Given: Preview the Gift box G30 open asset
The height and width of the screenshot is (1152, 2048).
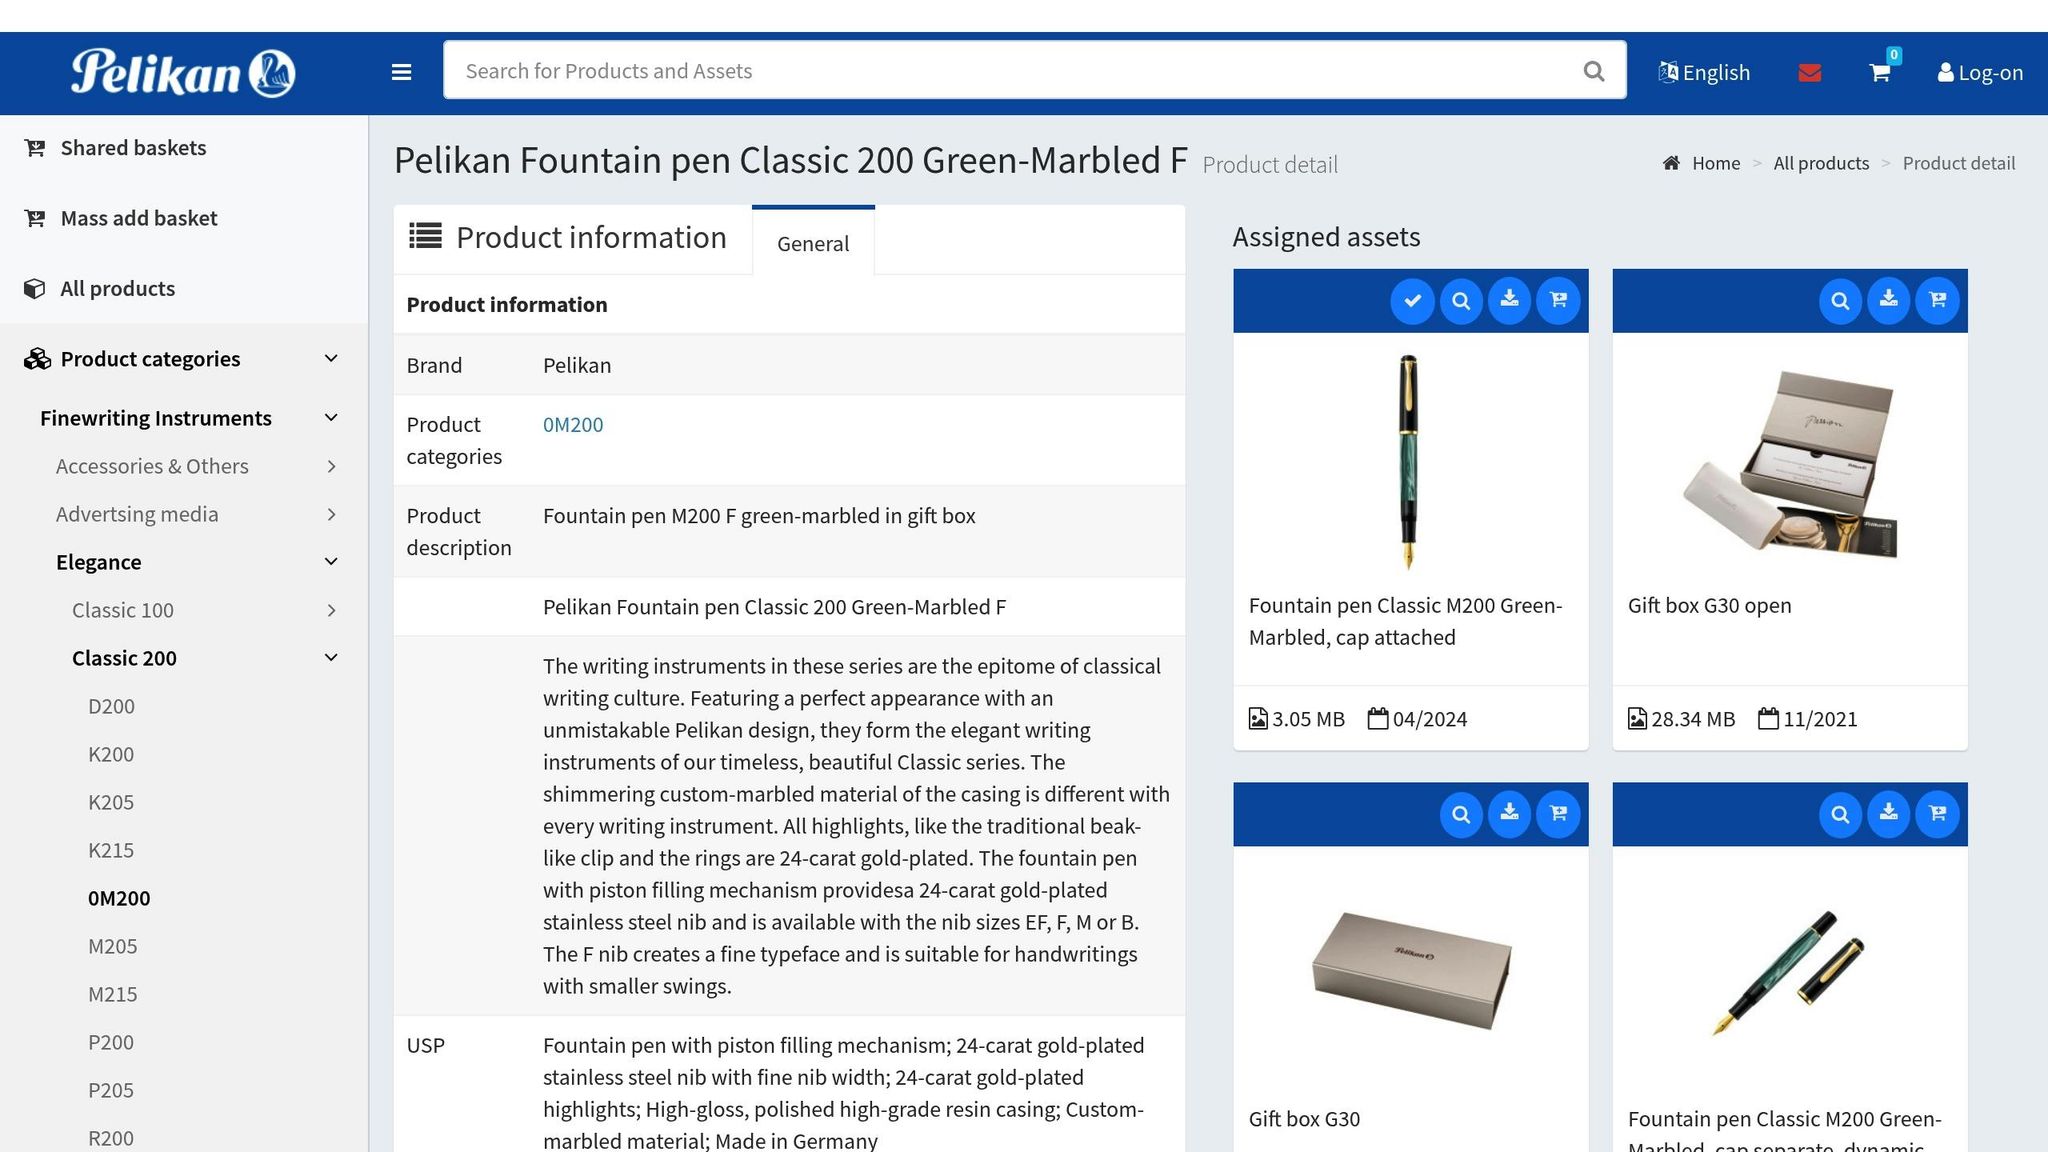Looking at the screenshot, I should point(1840,300).
